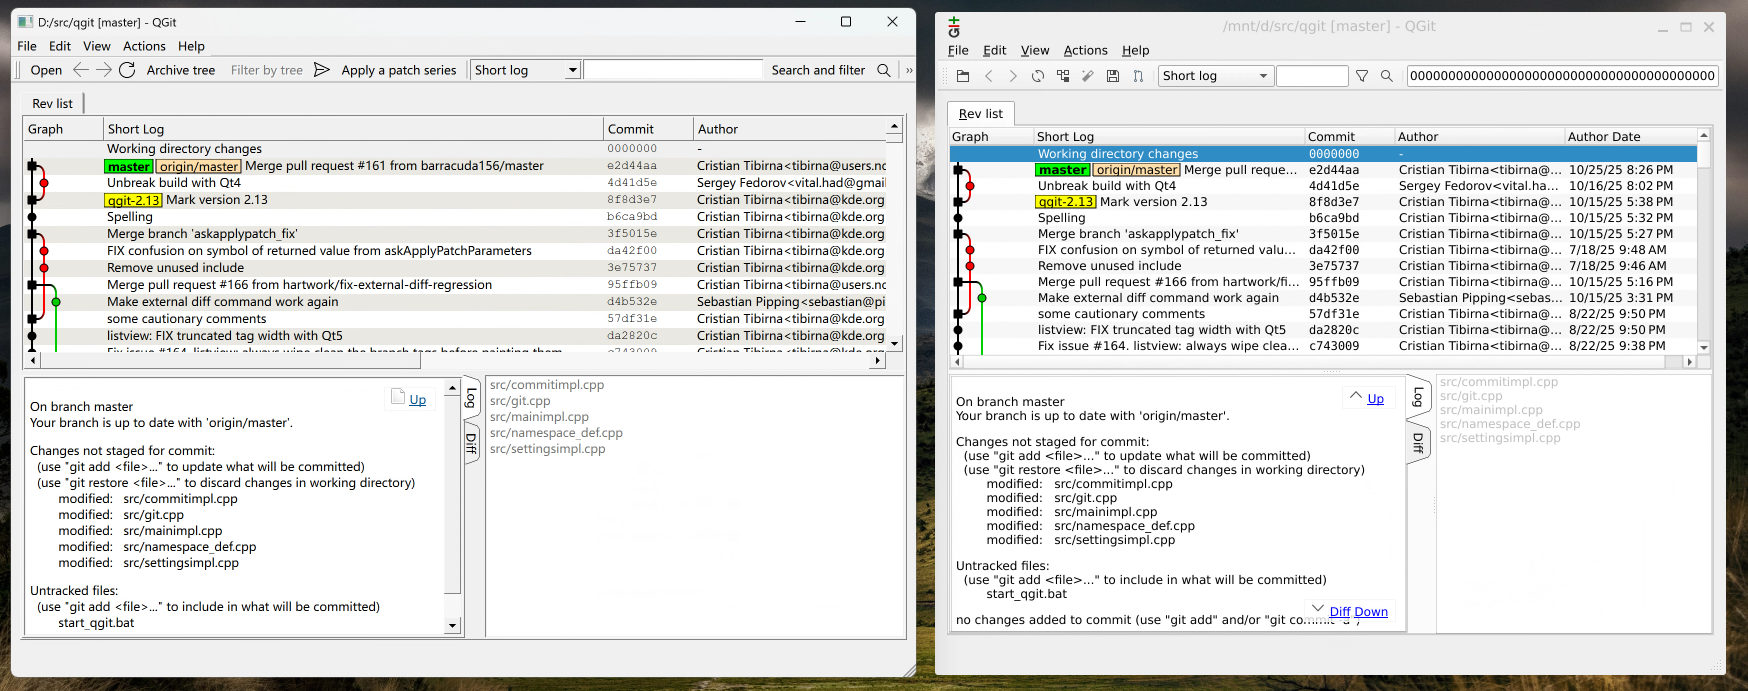Viewport: 1748px width, 691px height.
Task: Open the View menu in right QGit window
Action: pyautogui.click(x=1034, y=50)
